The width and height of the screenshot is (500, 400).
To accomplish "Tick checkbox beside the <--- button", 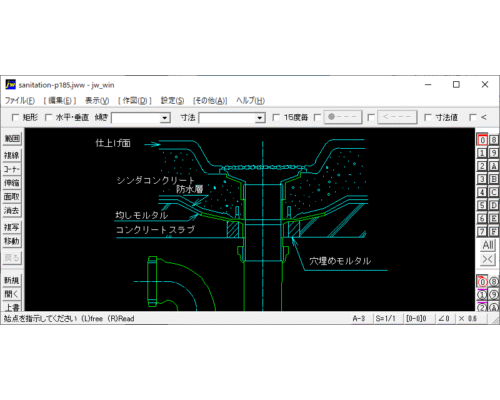I will pos(371,117).
